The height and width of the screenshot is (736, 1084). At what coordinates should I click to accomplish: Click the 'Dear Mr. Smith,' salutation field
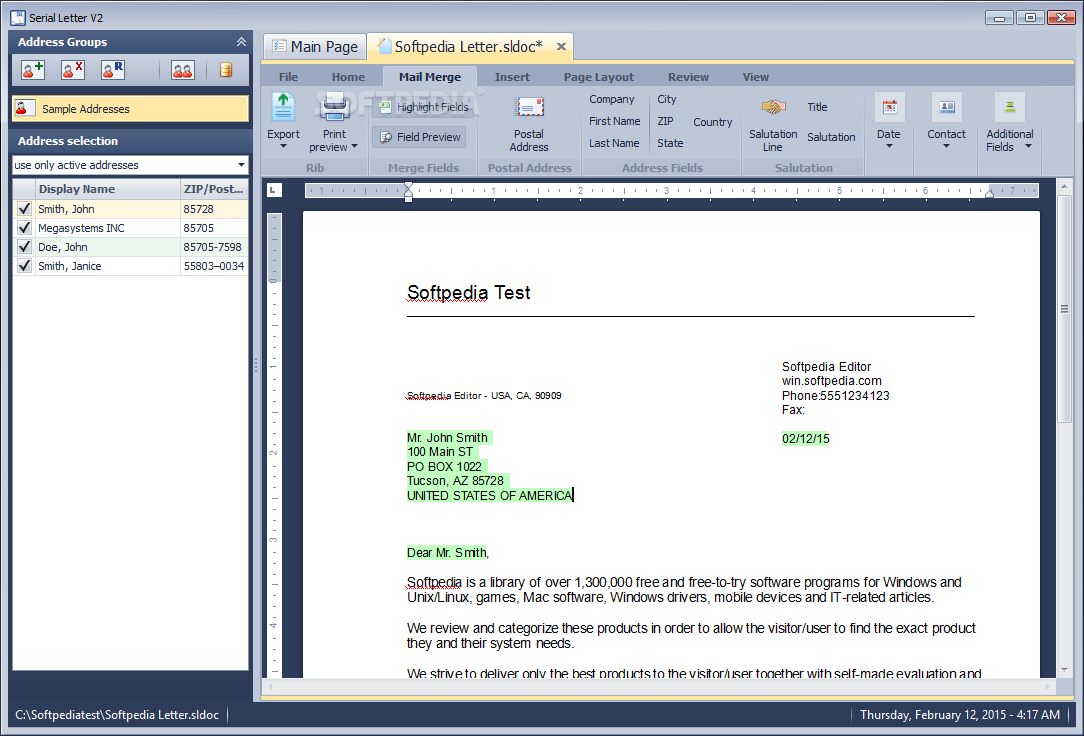coord(447,553)
